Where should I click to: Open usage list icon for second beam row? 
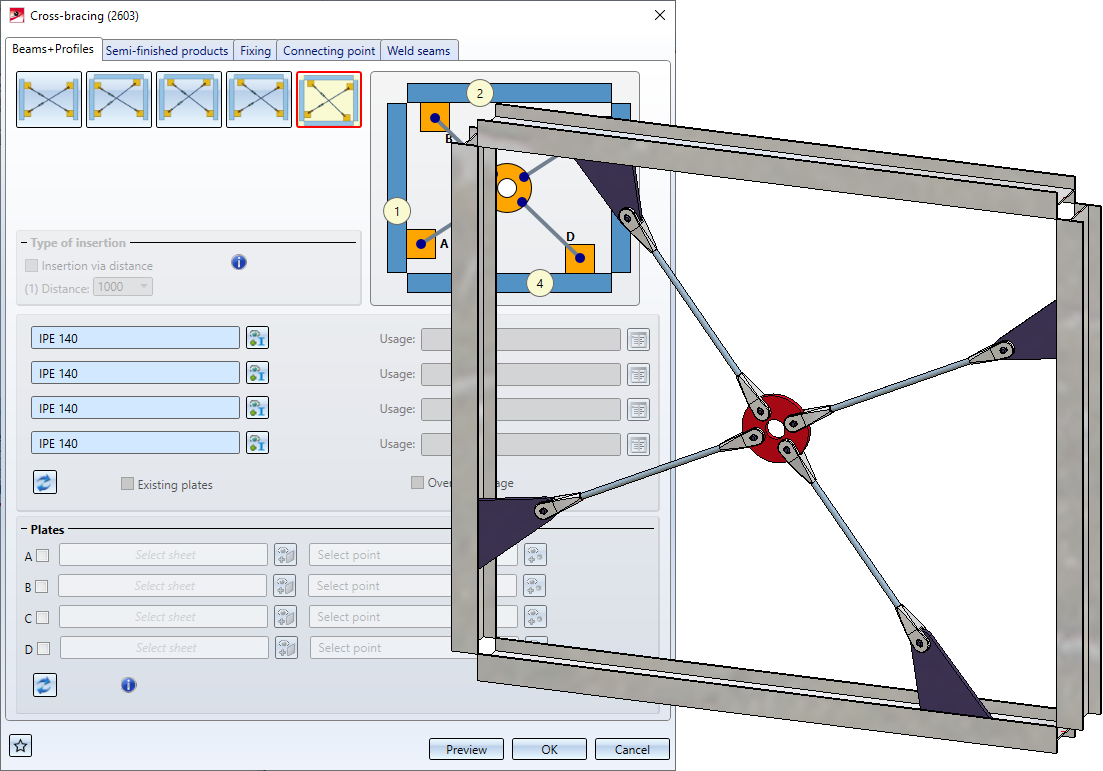coord(638,375)
